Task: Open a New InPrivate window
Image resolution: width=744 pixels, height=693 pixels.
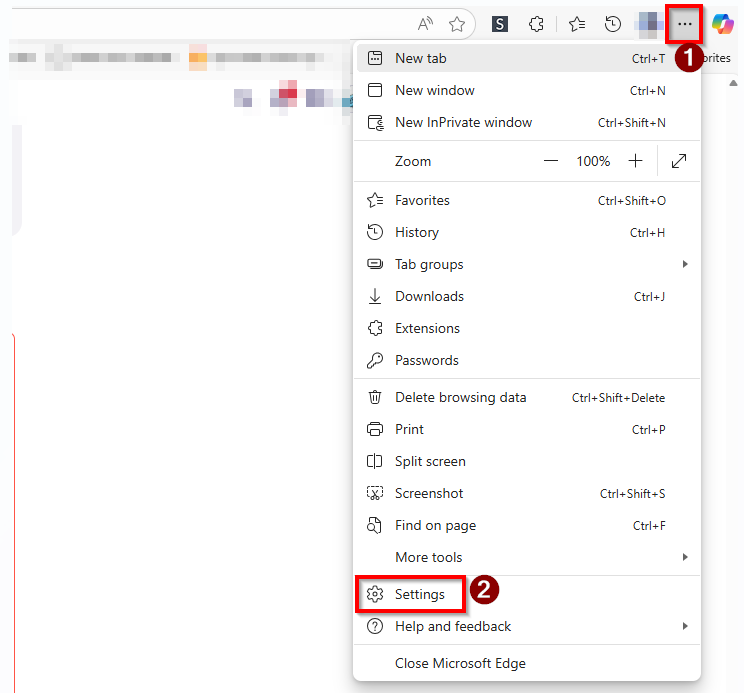Action: (527, 122)
